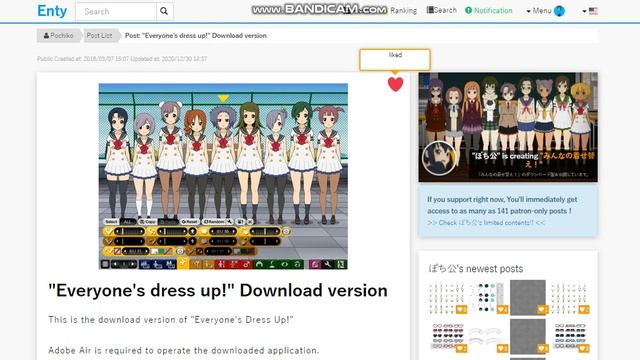
Task: Open the Ranking menu item
Action: tap(403, 11)
